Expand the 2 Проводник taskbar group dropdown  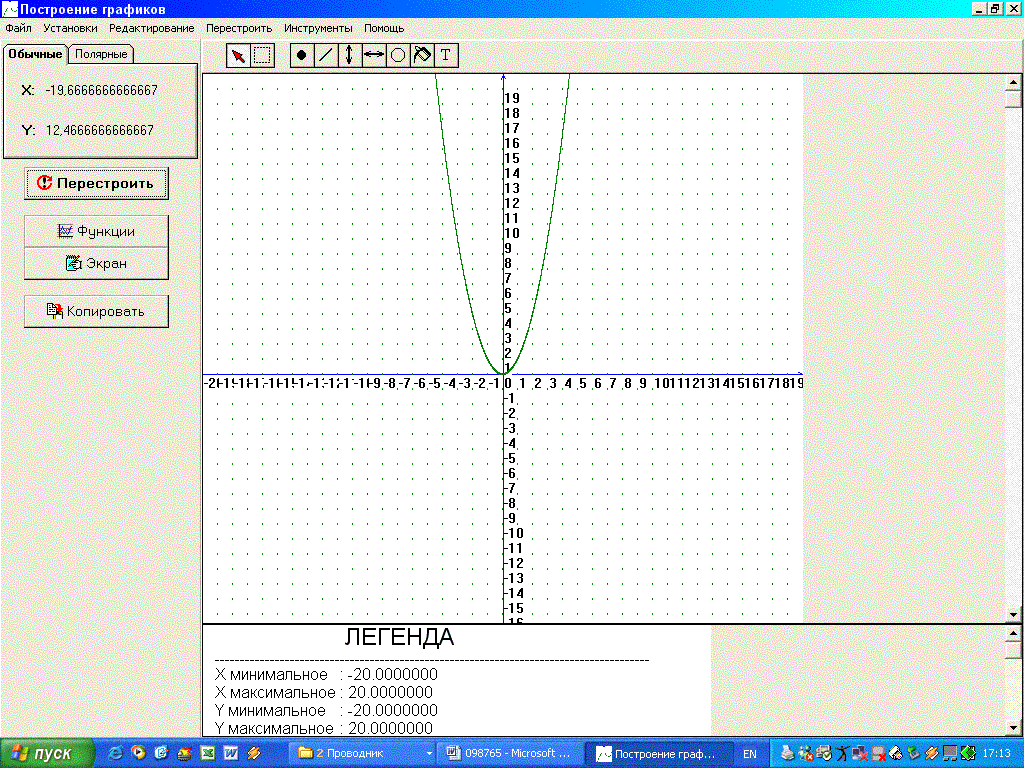point(429,753)
